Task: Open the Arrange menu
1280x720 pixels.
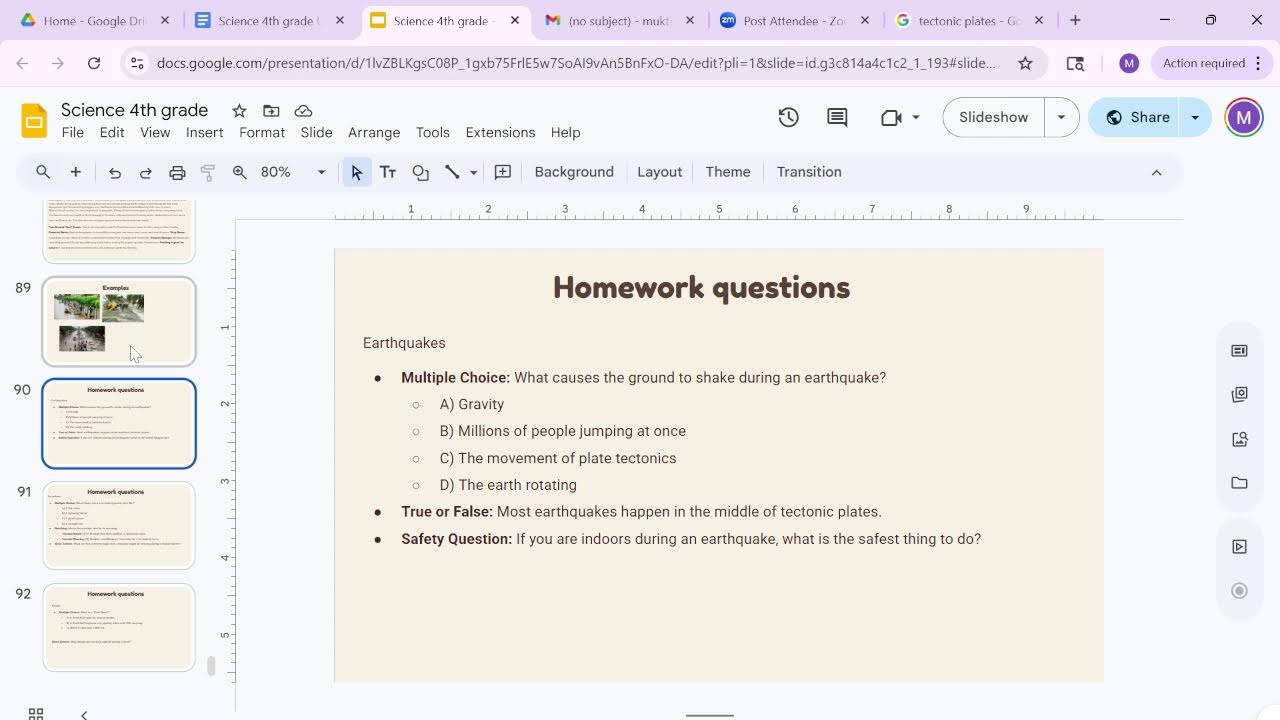Action: point(374,132)
